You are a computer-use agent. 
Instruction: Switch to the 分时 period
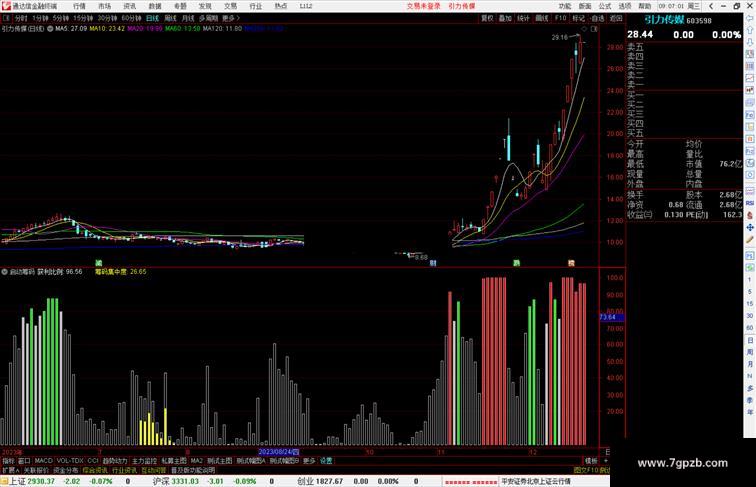tap(21, 18)
